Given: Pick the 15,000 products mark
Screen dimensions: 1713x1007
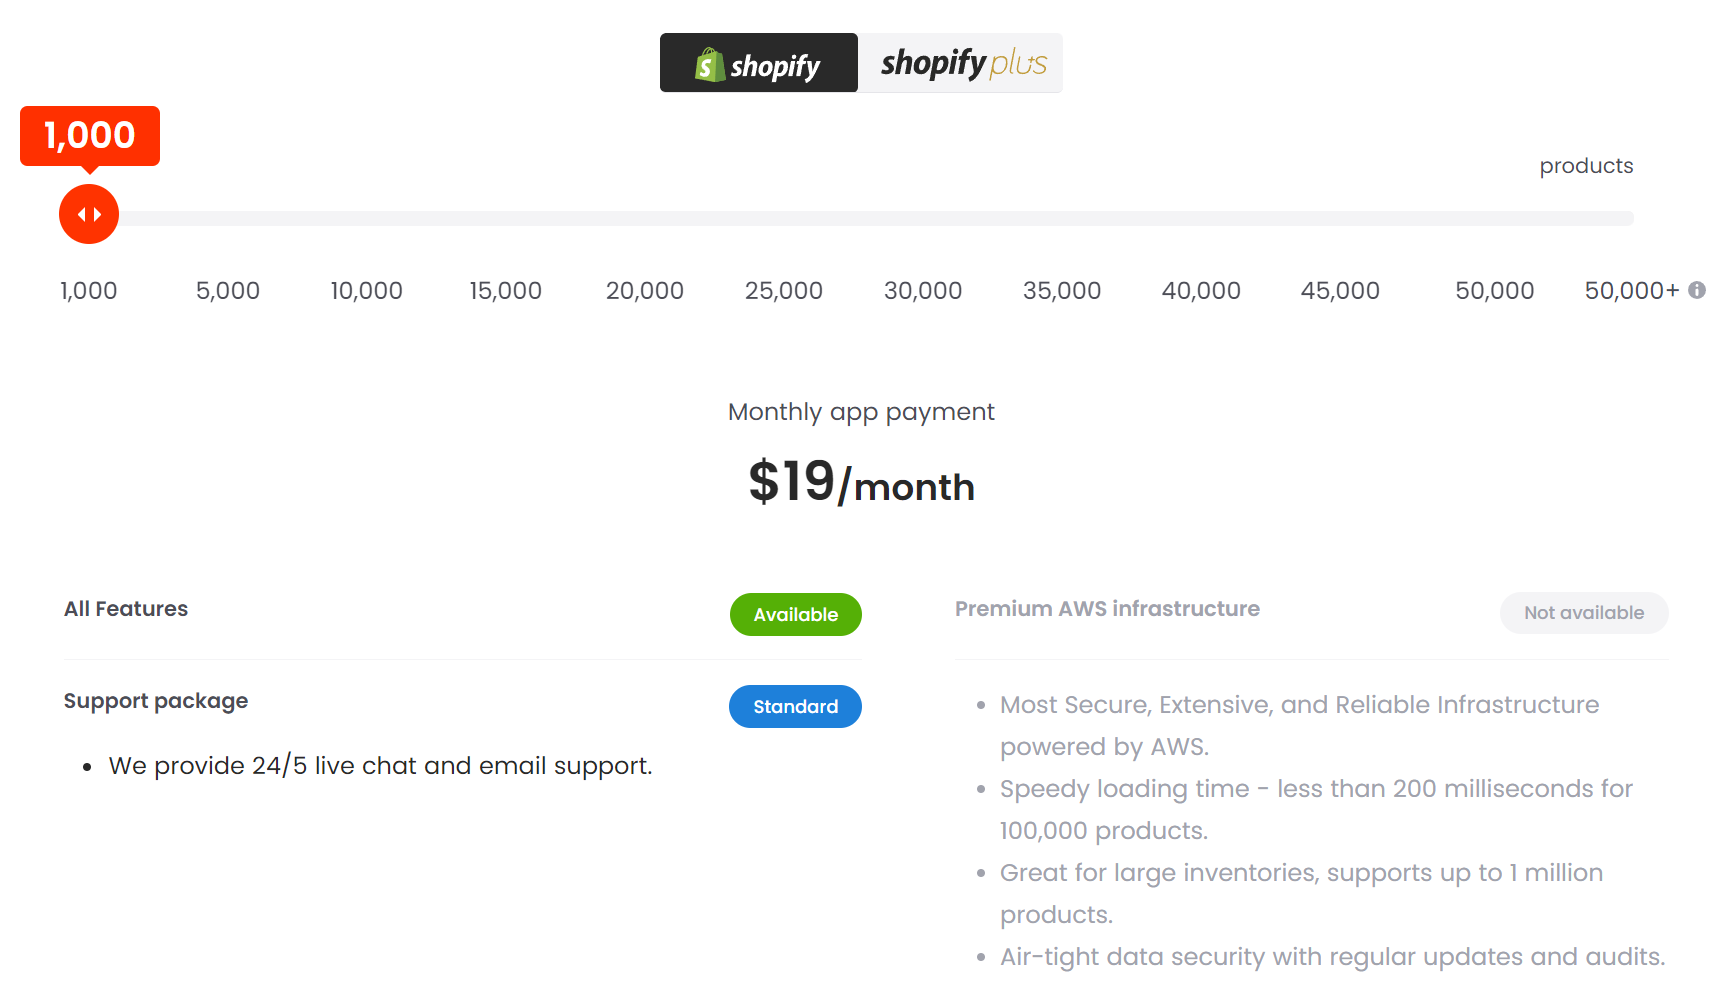Looking at the screenshot, I should point(506,291).
